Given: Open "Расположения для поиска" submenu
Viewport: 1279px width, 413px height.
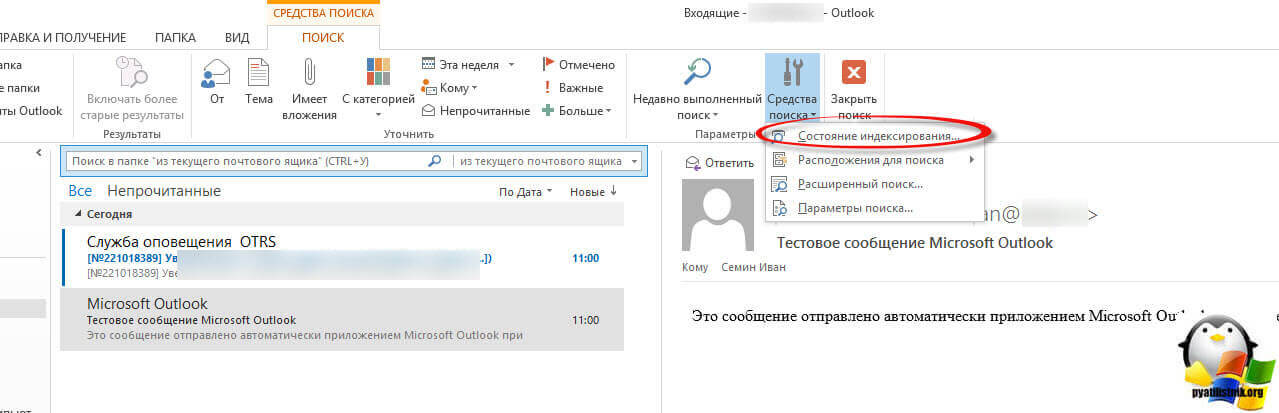Looking at the screenshot, I should (875, 160).
